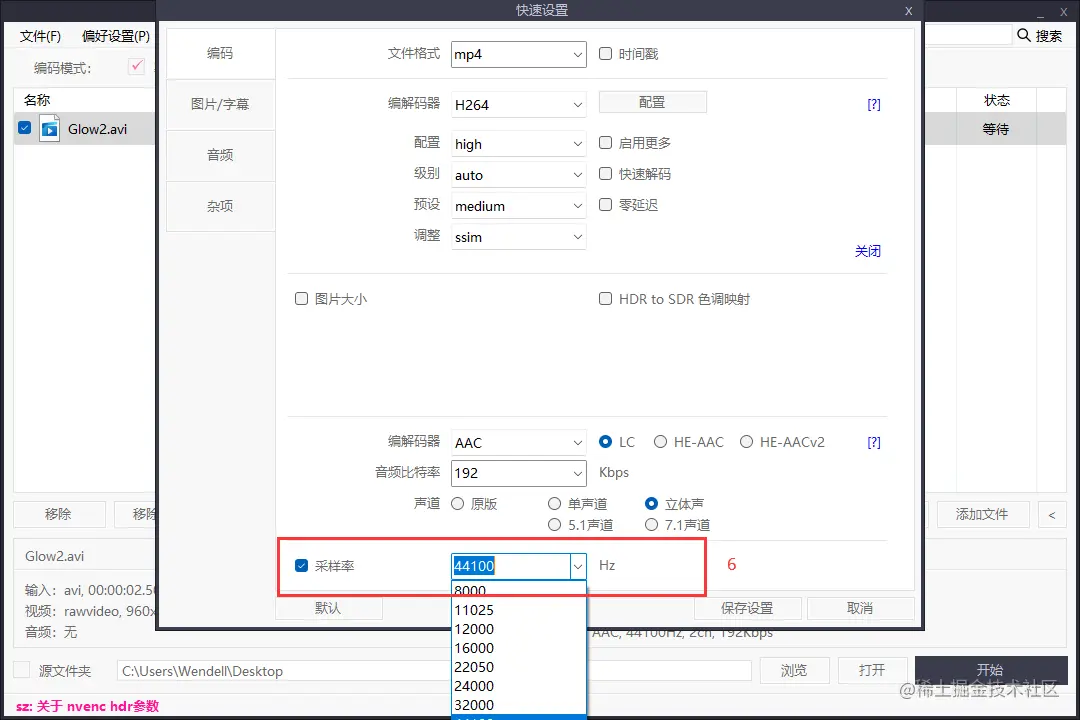Enable the 时间戳 checkbox

click(x=605, y=54)
